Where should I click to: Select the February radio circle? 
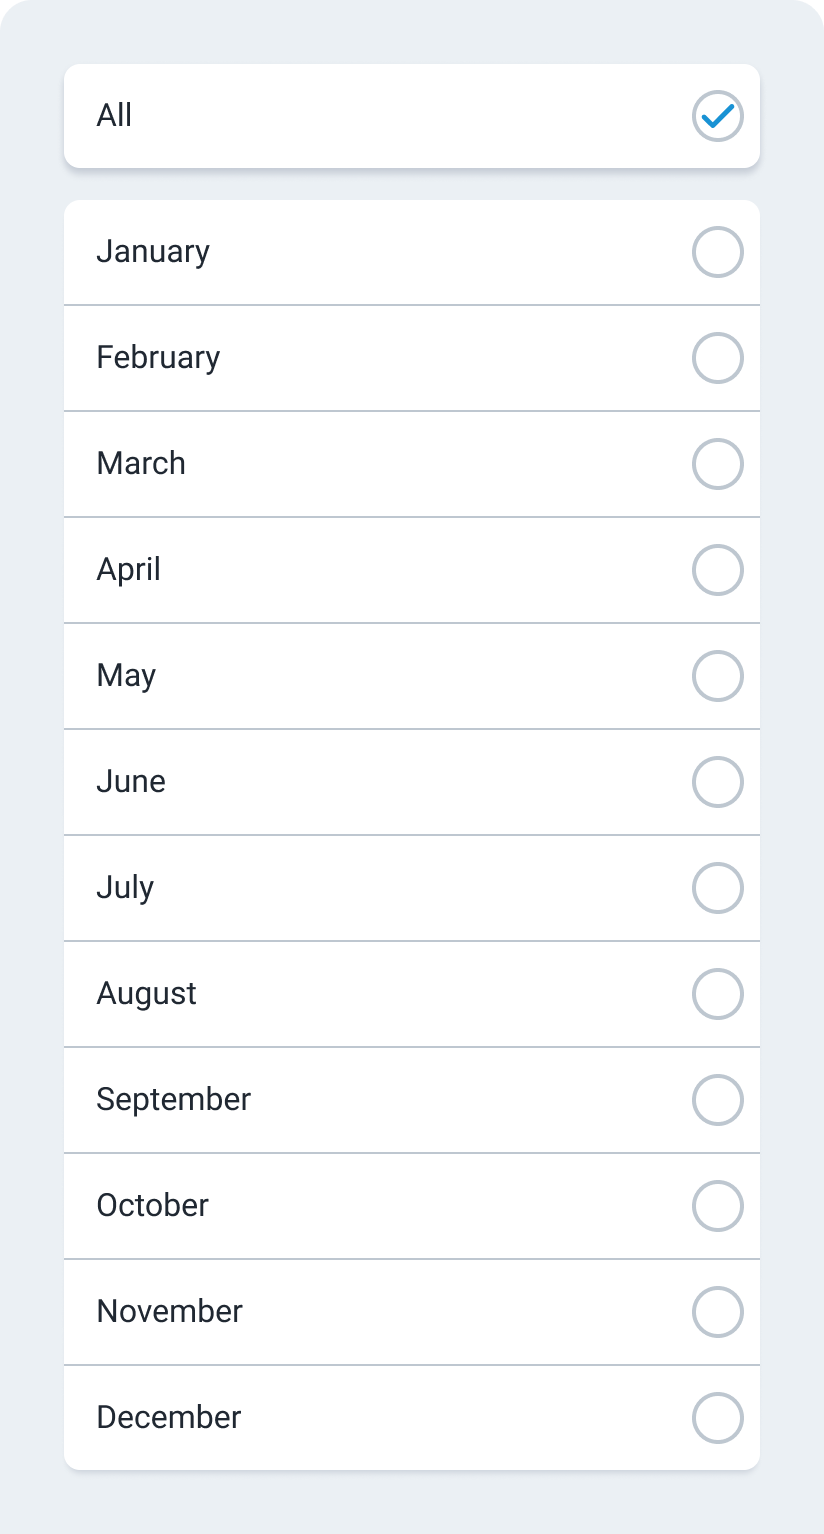tap(717, 358)
